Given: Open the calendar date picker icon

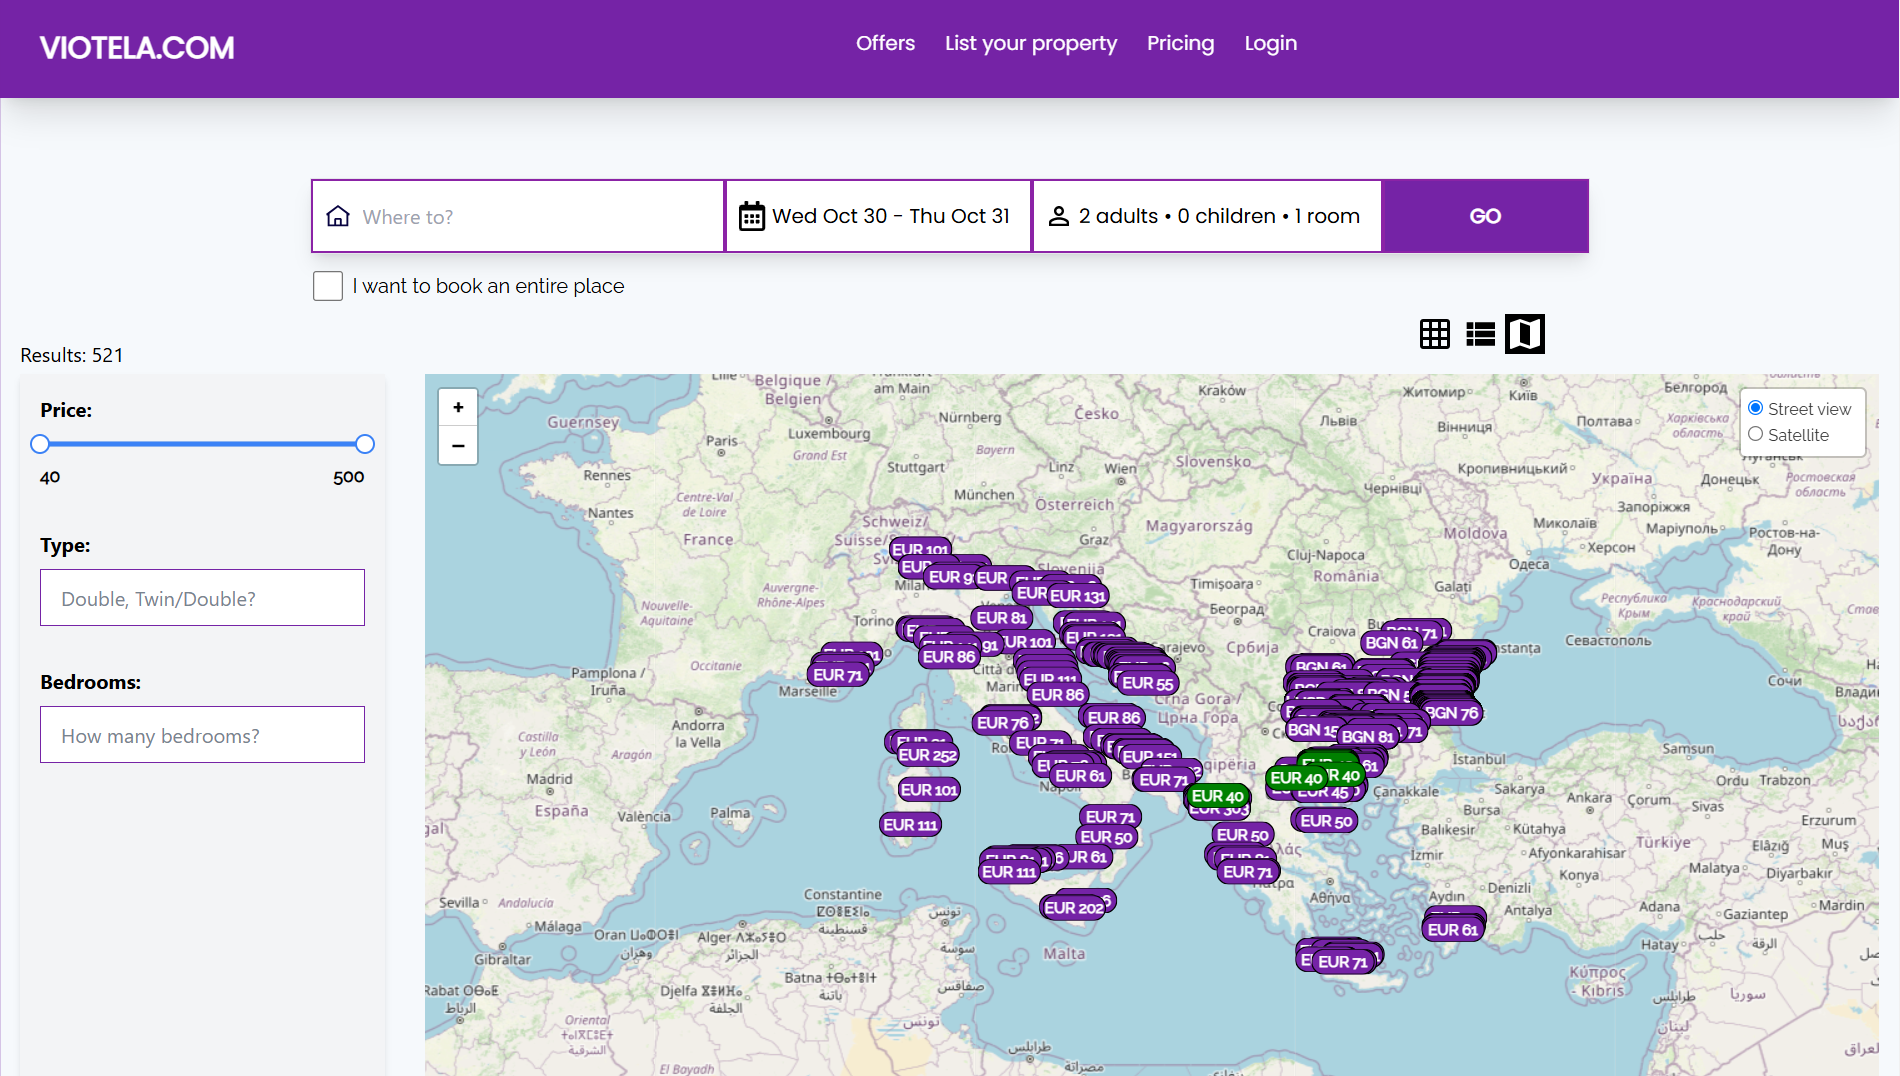Looking at the screenshot, I should [x=751, y=216].
